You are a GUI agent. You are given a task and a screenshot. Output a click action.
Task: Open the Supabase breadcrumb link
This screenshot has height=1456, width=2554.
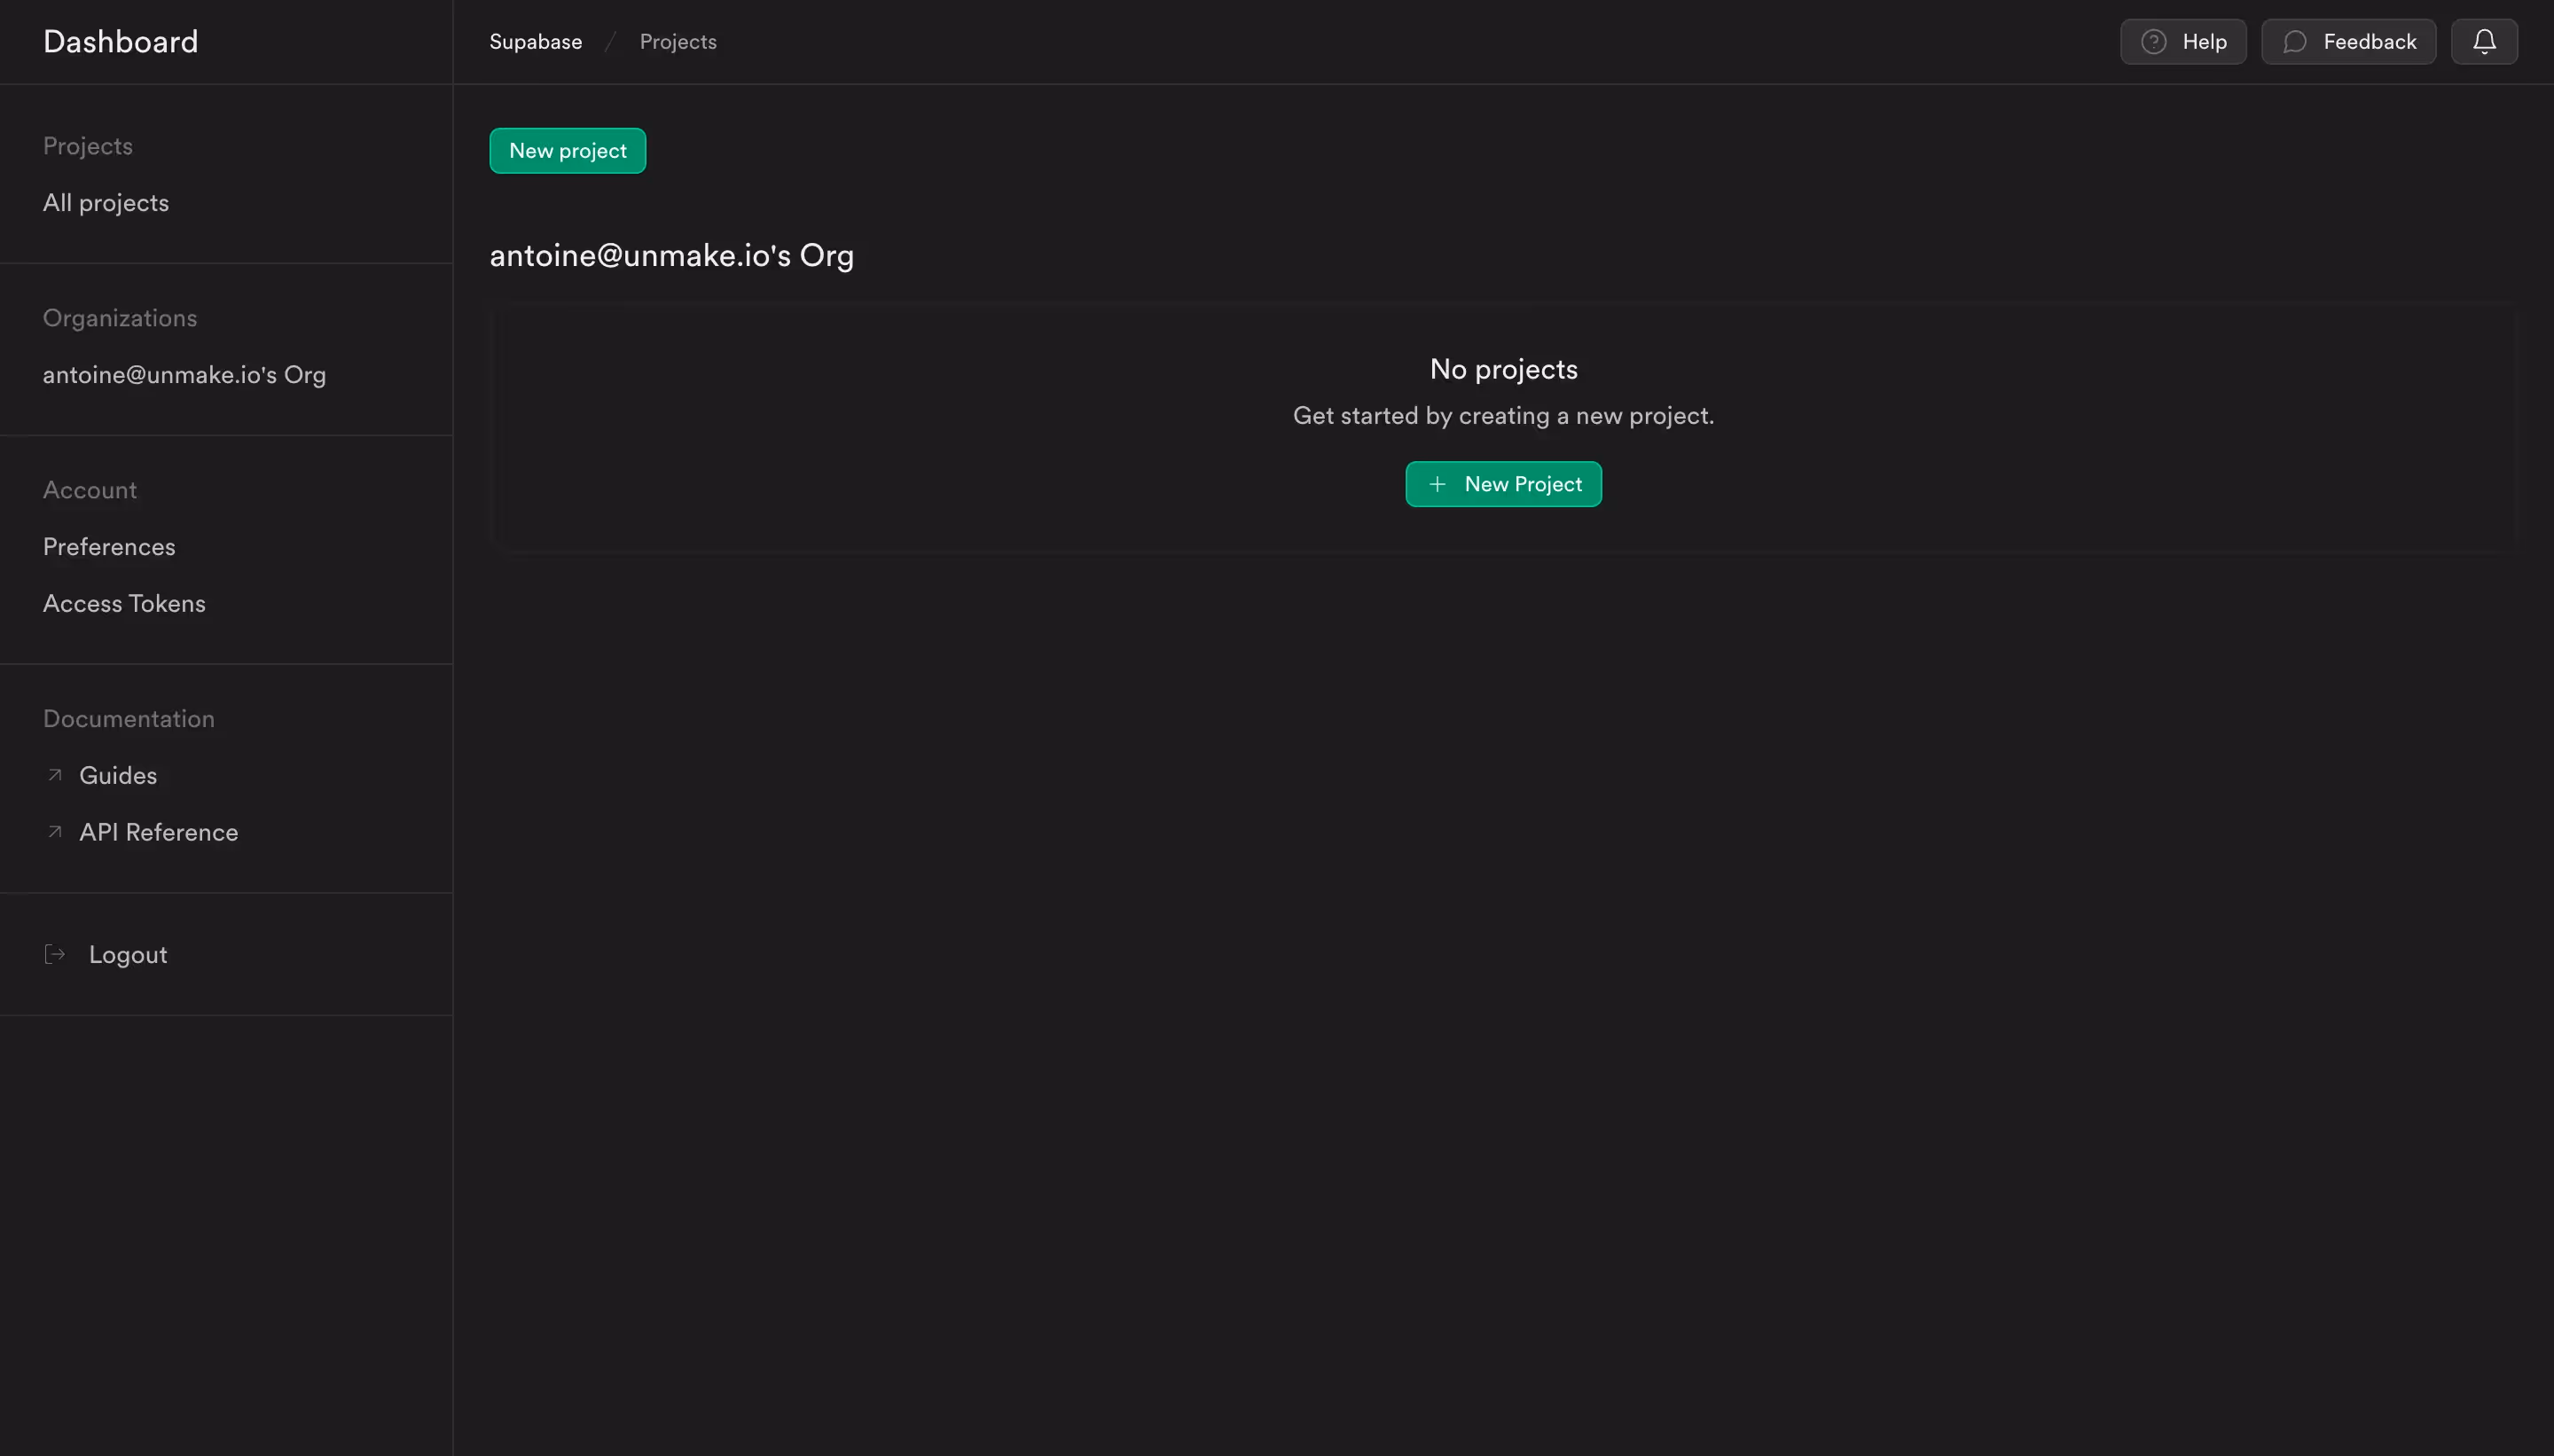click(x=534, y=41)
